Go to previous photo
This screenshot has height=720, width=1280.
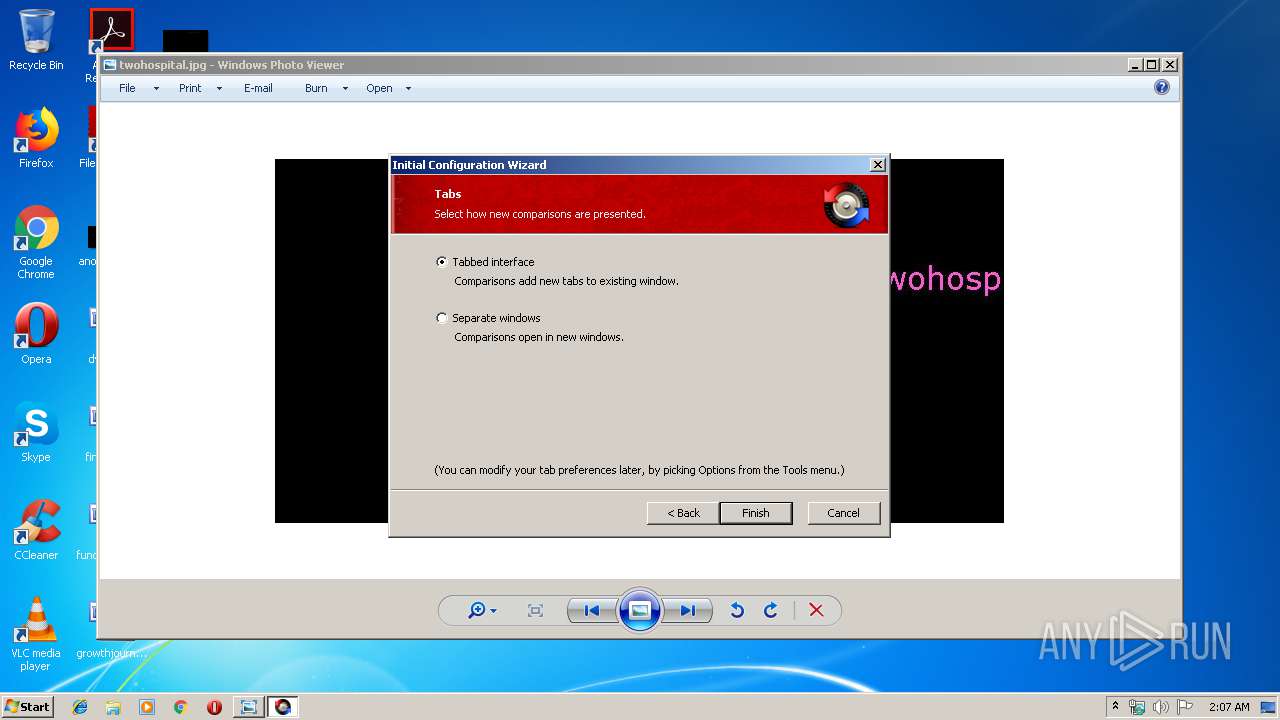592,610
